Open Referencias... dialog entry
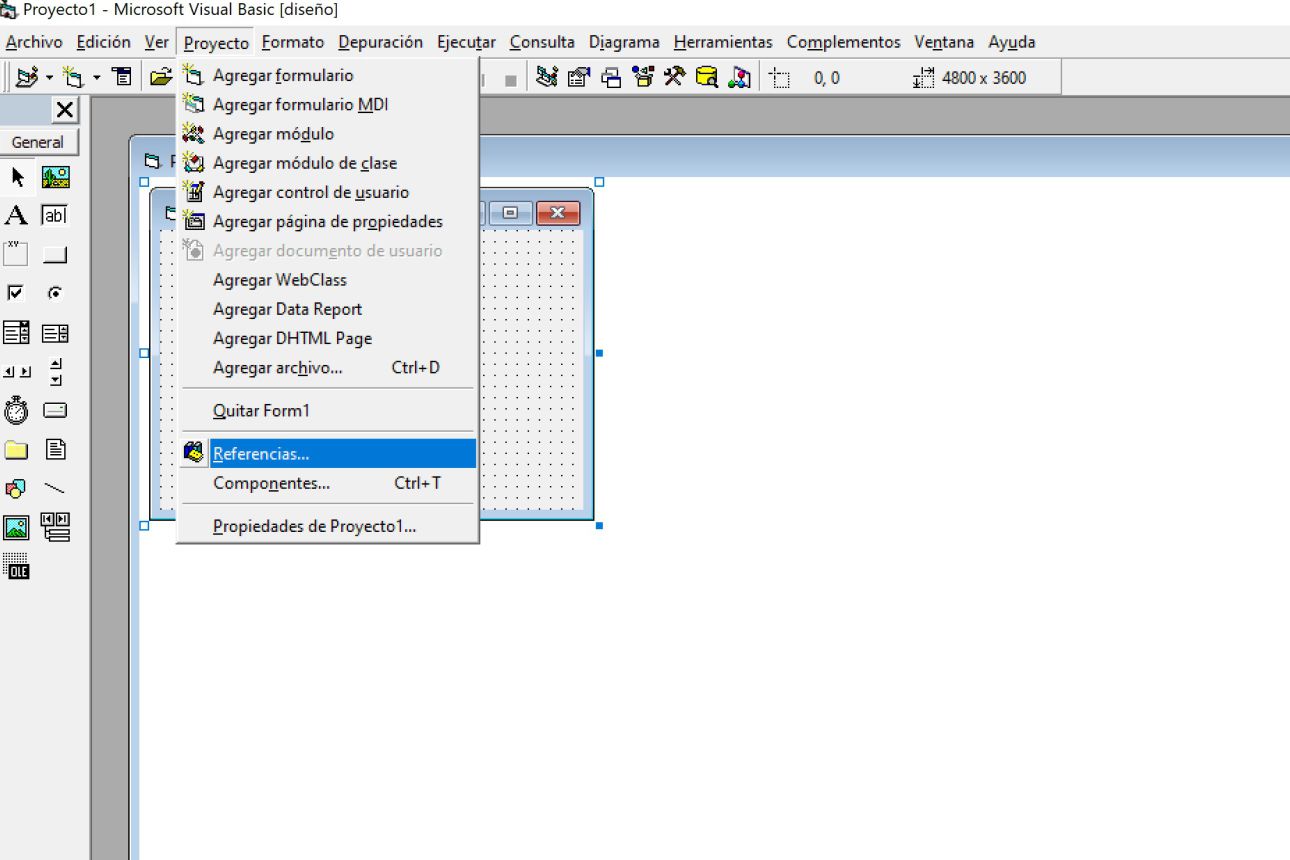The height and width of the screenshot is (860, 1290). [x=327, y=453]
